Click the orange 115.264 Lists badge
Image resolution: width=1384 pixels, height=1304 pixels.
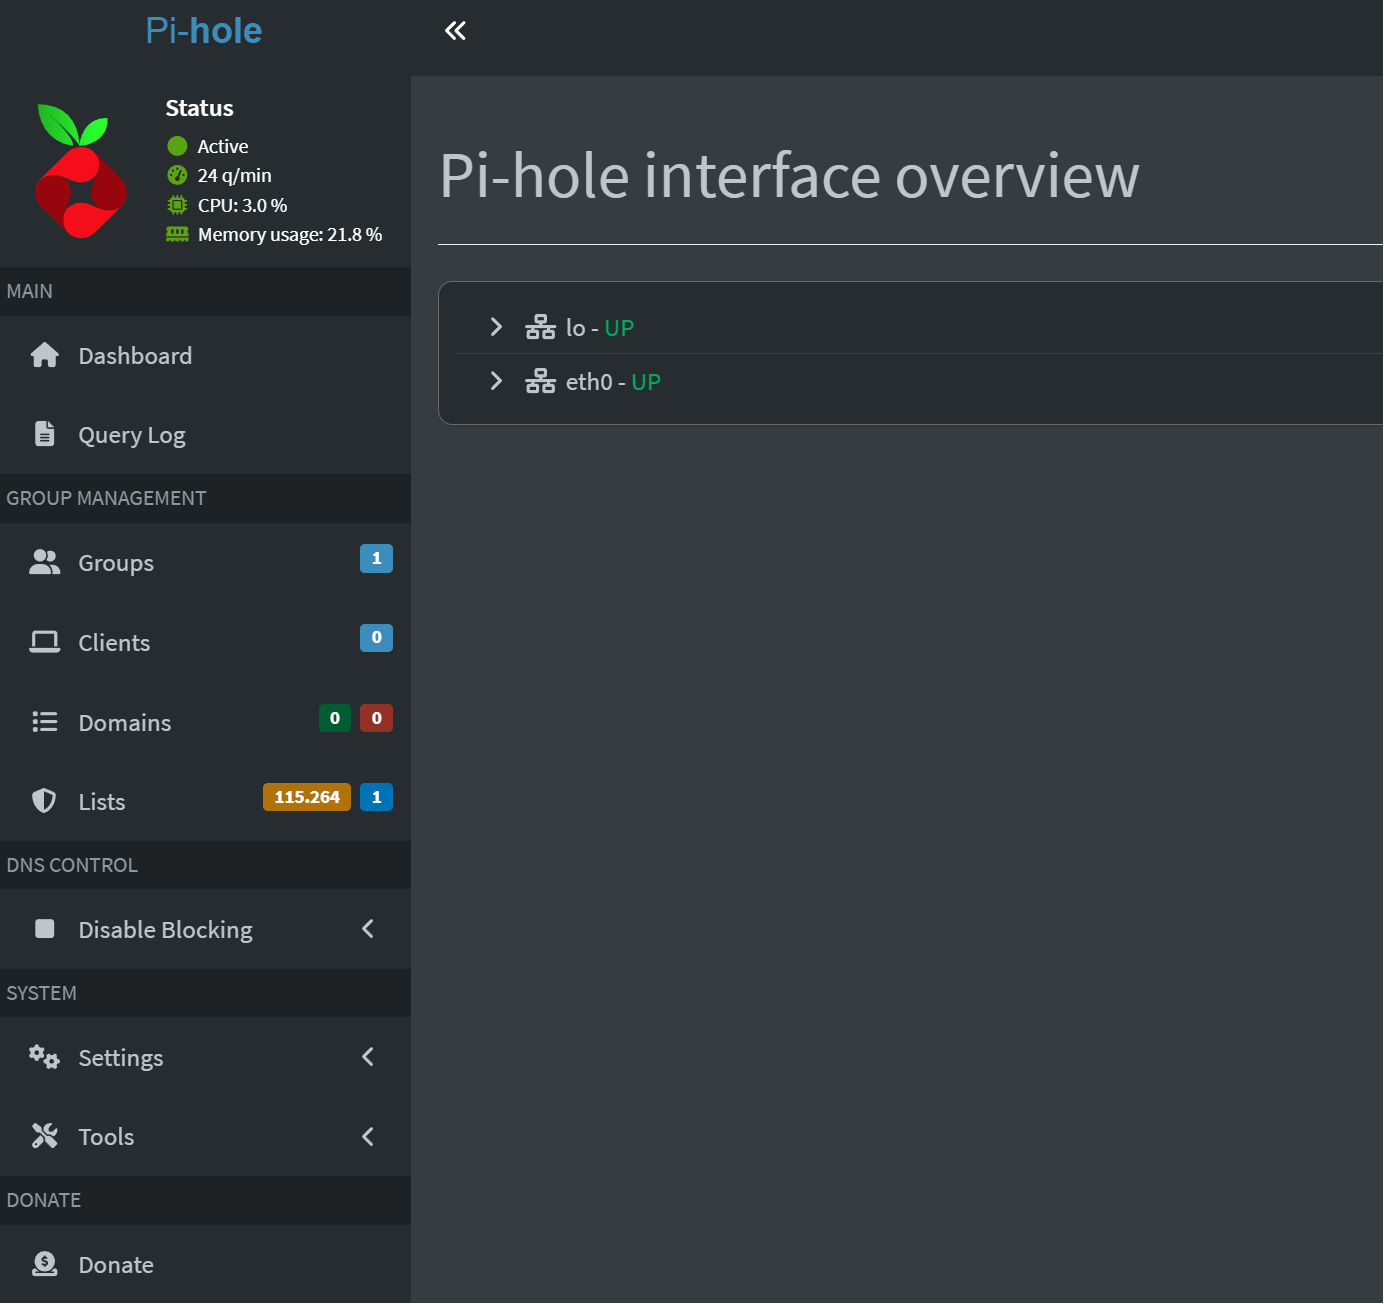click(x=306, y=797)
